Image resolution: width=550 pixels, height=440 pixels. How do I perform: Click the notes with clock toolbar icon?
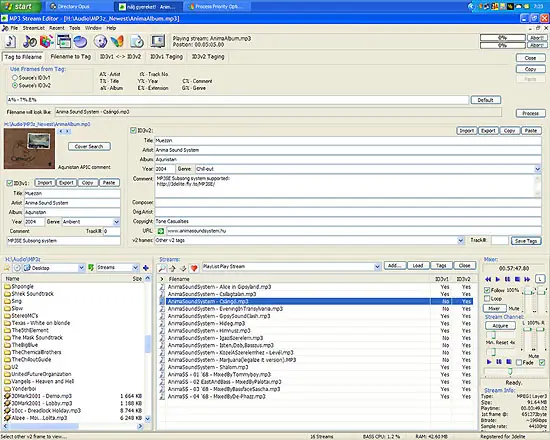pyautogui.click(x=29, y=42)
